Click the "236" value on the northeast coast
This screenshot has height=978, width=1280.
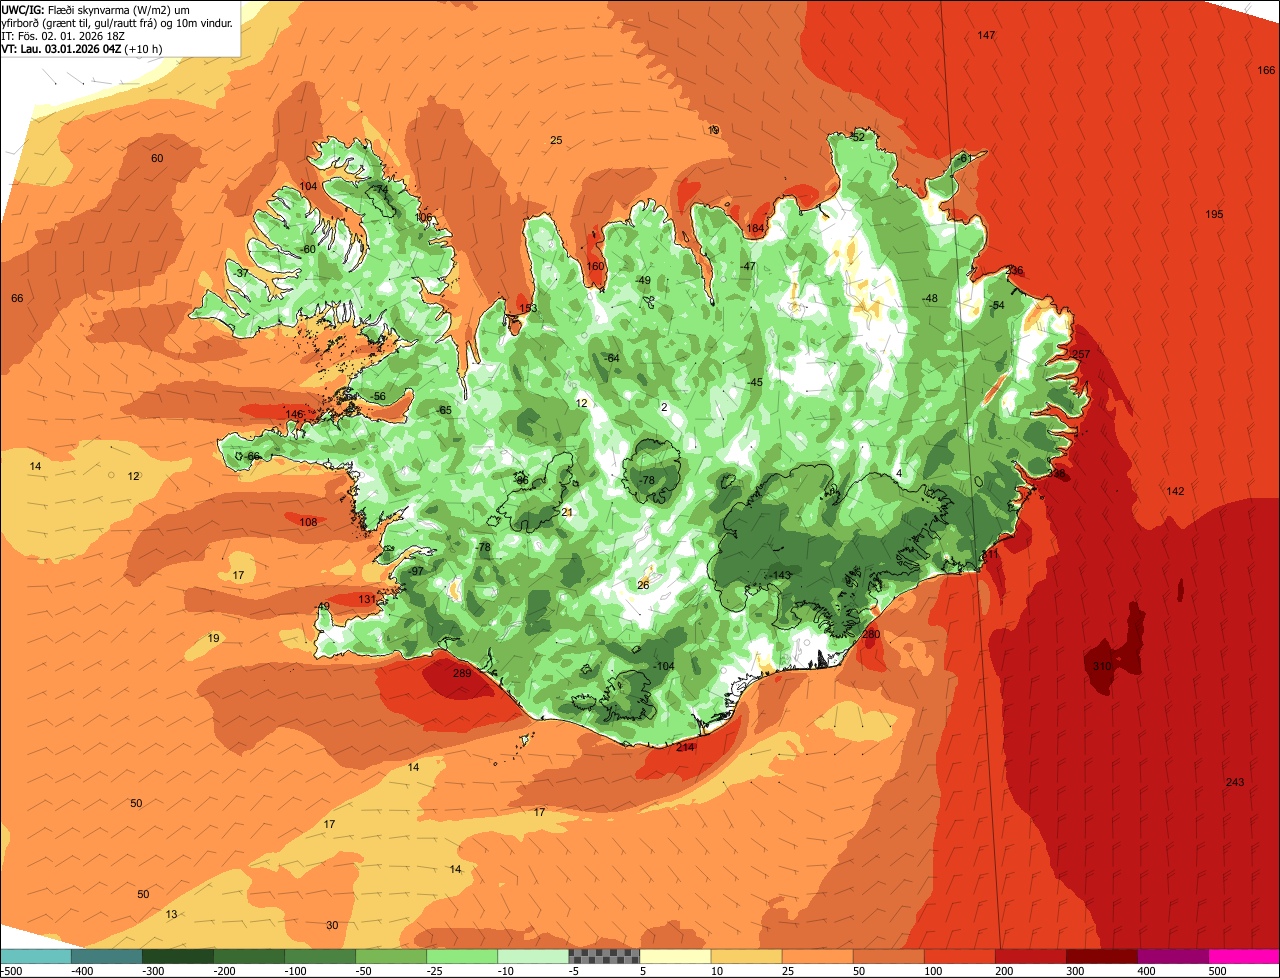point(1015,271)
